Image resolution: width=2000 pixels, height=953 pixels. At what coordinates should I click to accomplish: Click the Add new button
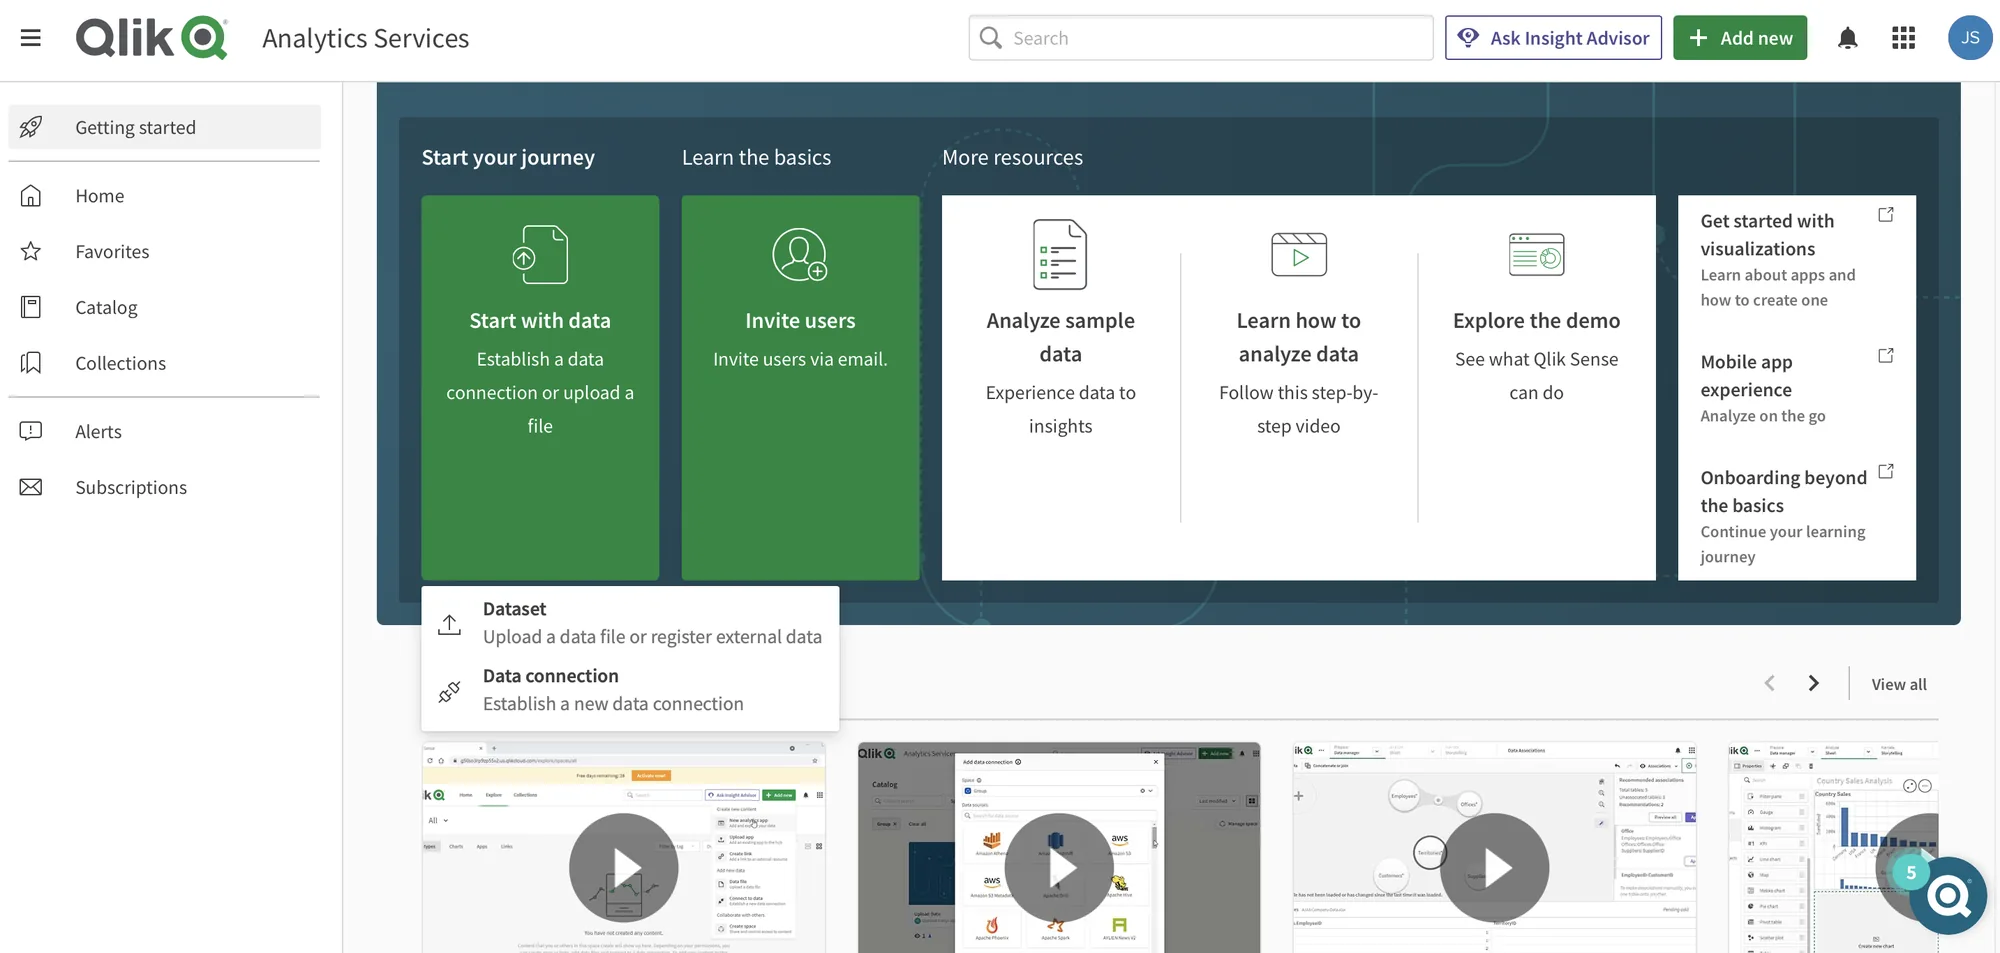pyautogui.click(x=1740, y=38)
